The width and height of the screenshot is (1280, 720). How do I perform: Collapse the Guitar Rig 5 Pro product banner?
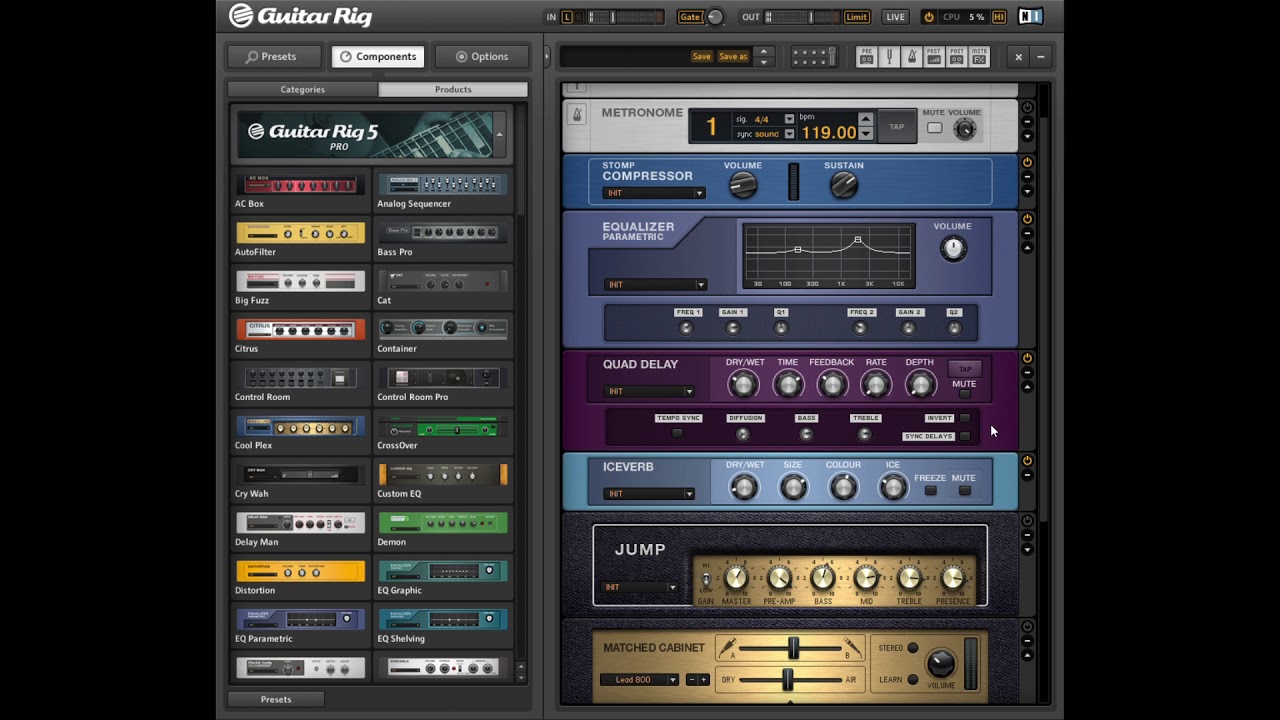[x=499, y=133]
